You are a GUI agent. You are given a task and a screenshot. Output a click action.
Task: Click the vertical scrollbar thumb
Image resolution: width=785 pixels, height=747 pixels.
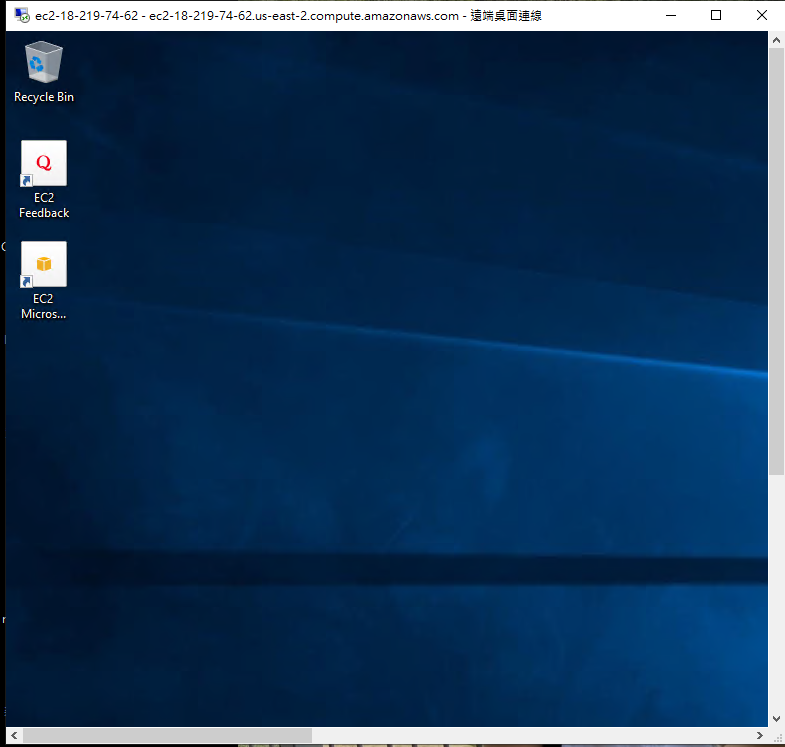coord(776,261)
